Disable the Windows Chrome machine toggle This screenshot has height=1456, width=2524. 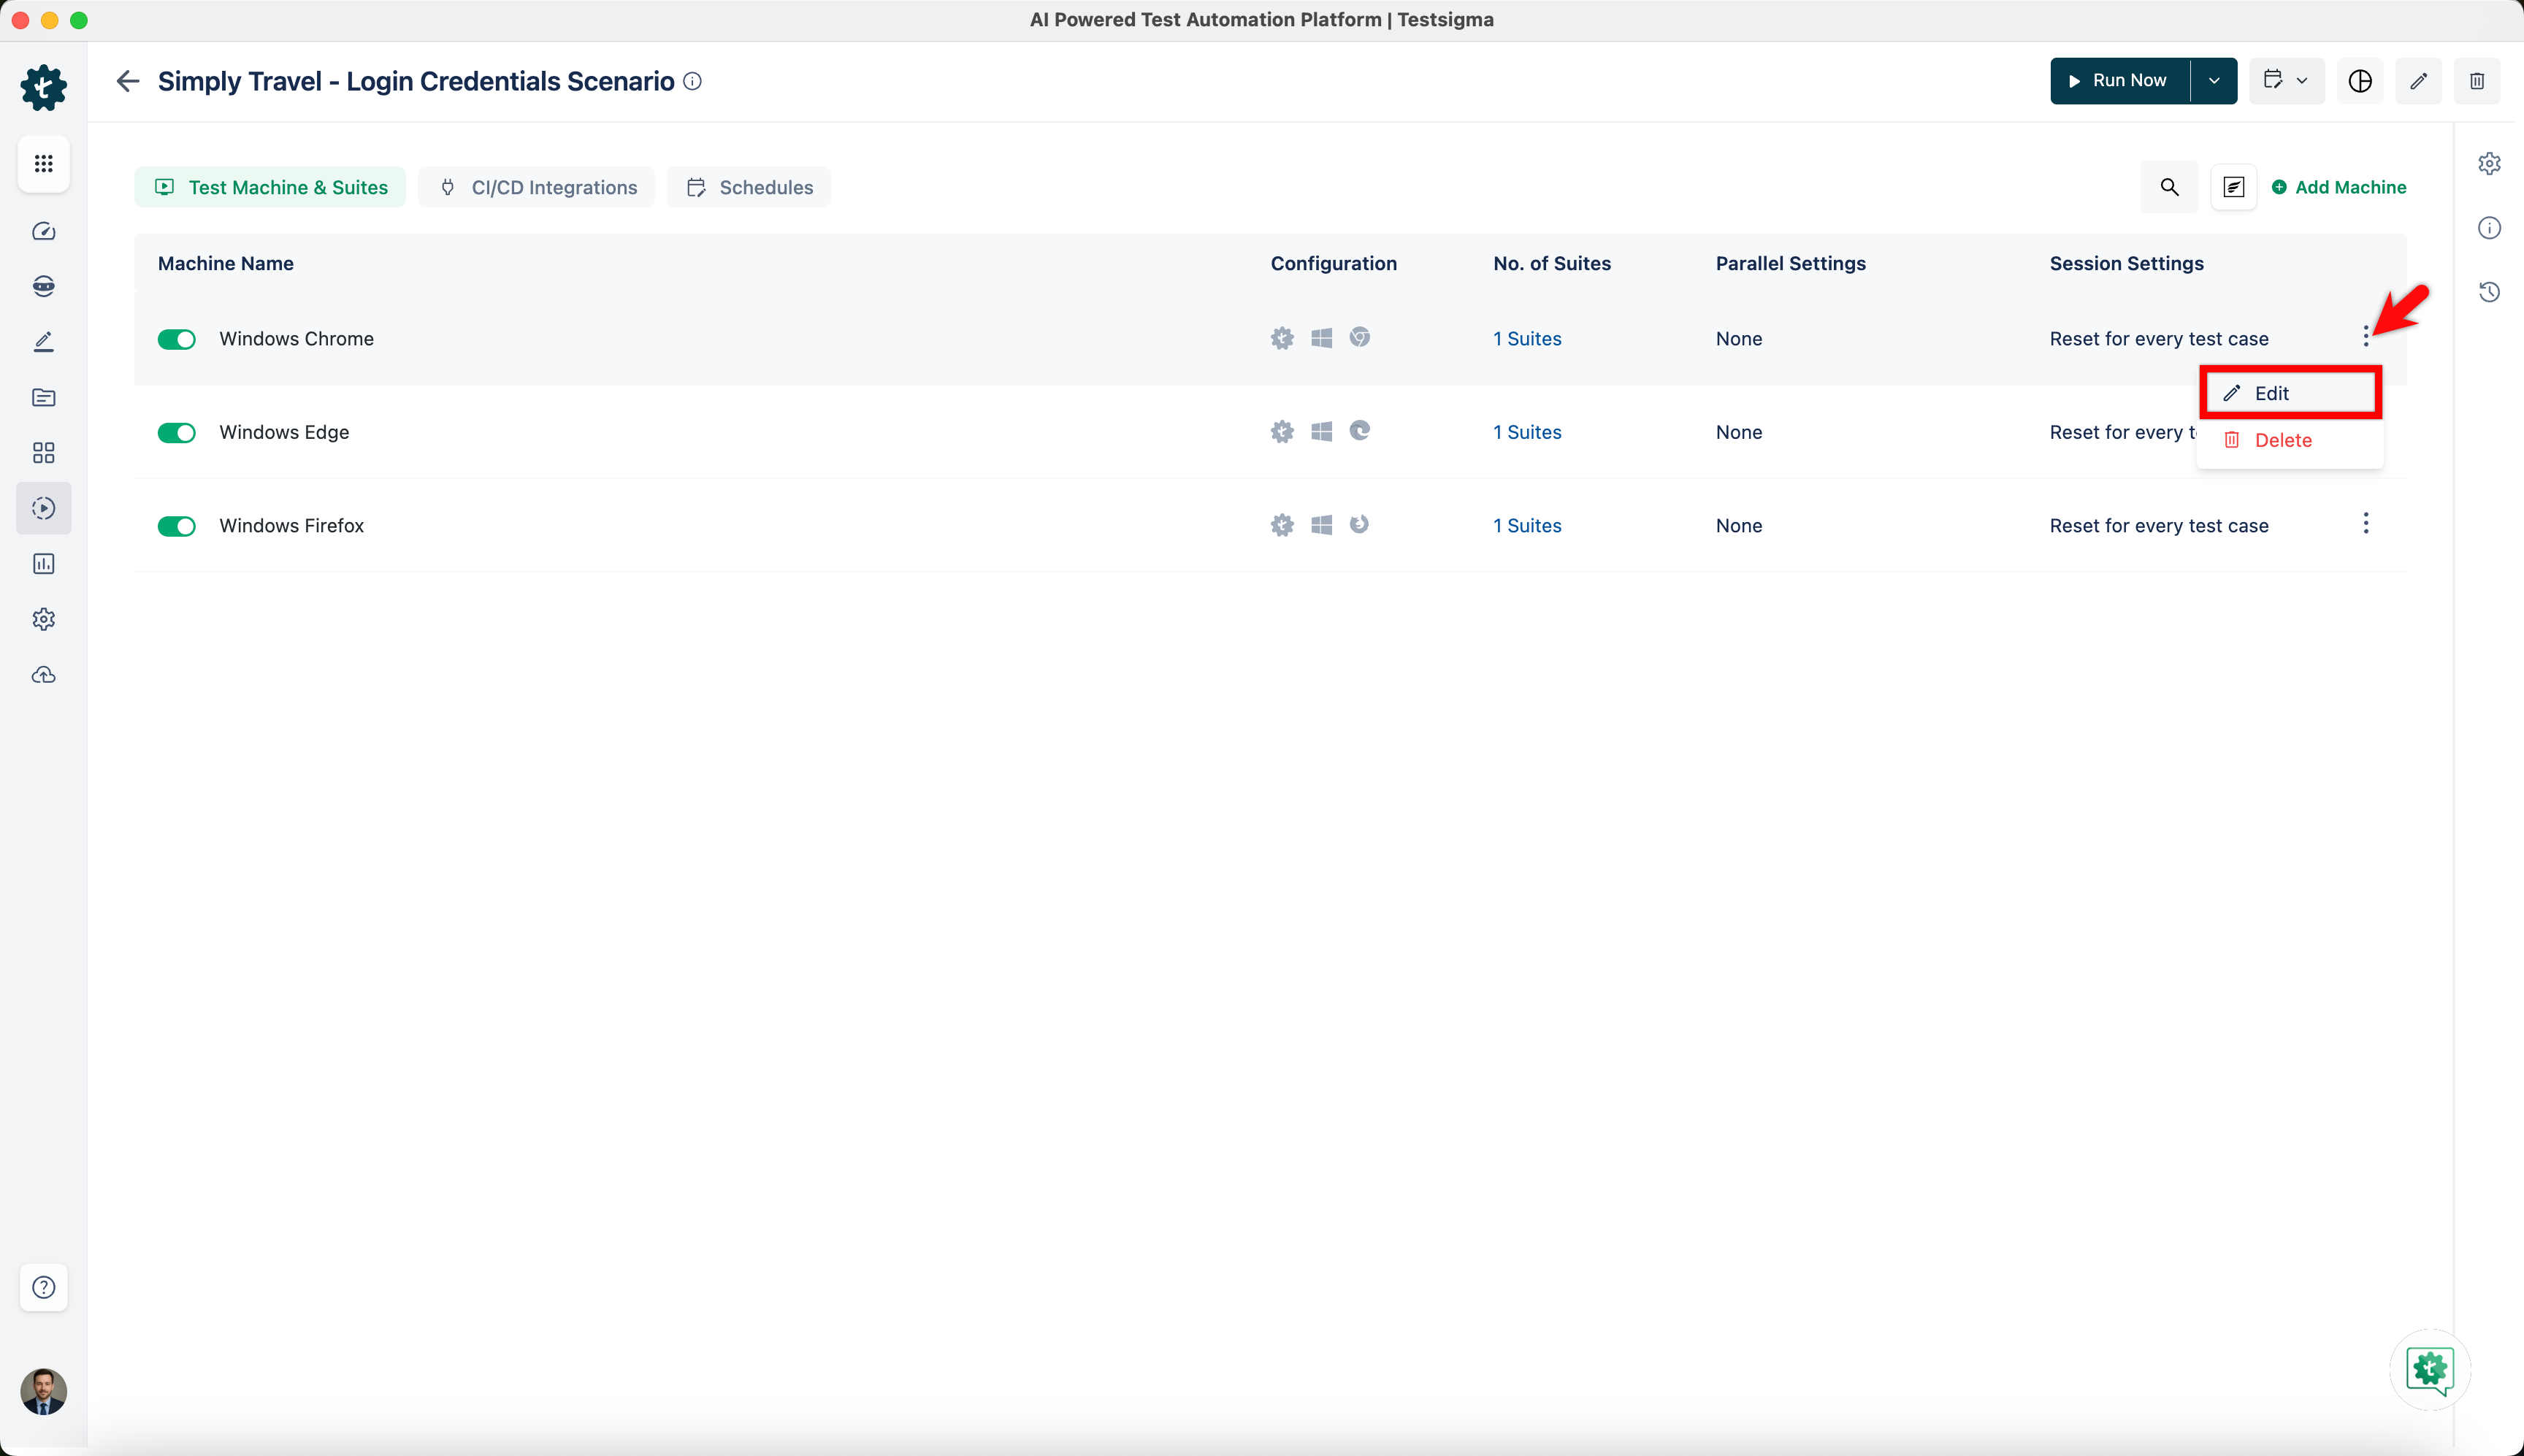(x=177, y=339)
